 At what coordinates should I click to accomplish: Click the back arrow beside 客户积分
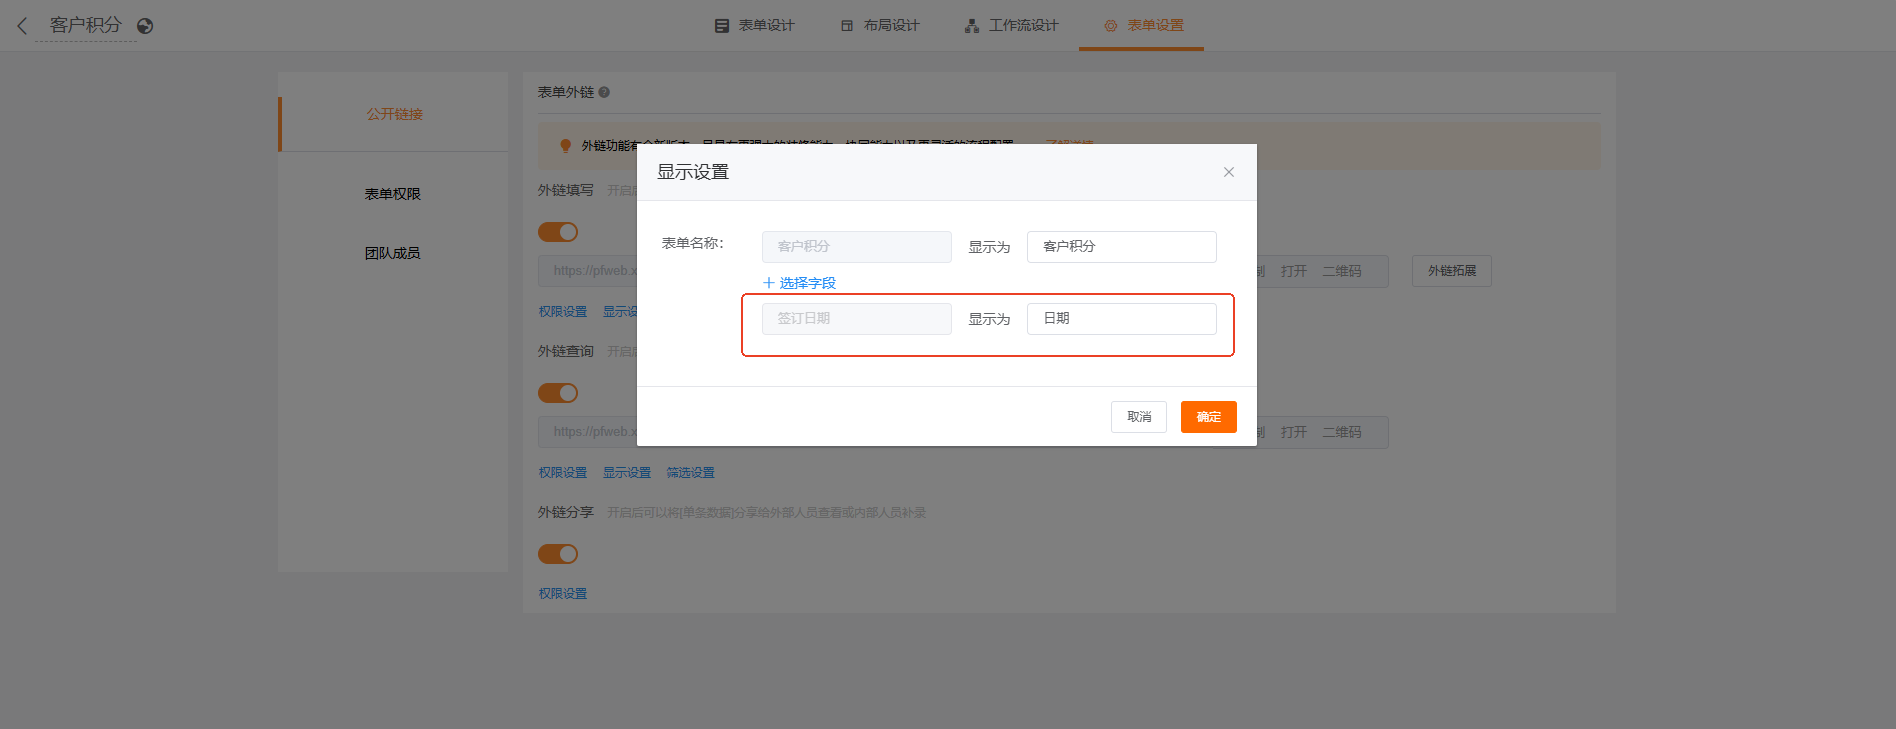[22, 26]
